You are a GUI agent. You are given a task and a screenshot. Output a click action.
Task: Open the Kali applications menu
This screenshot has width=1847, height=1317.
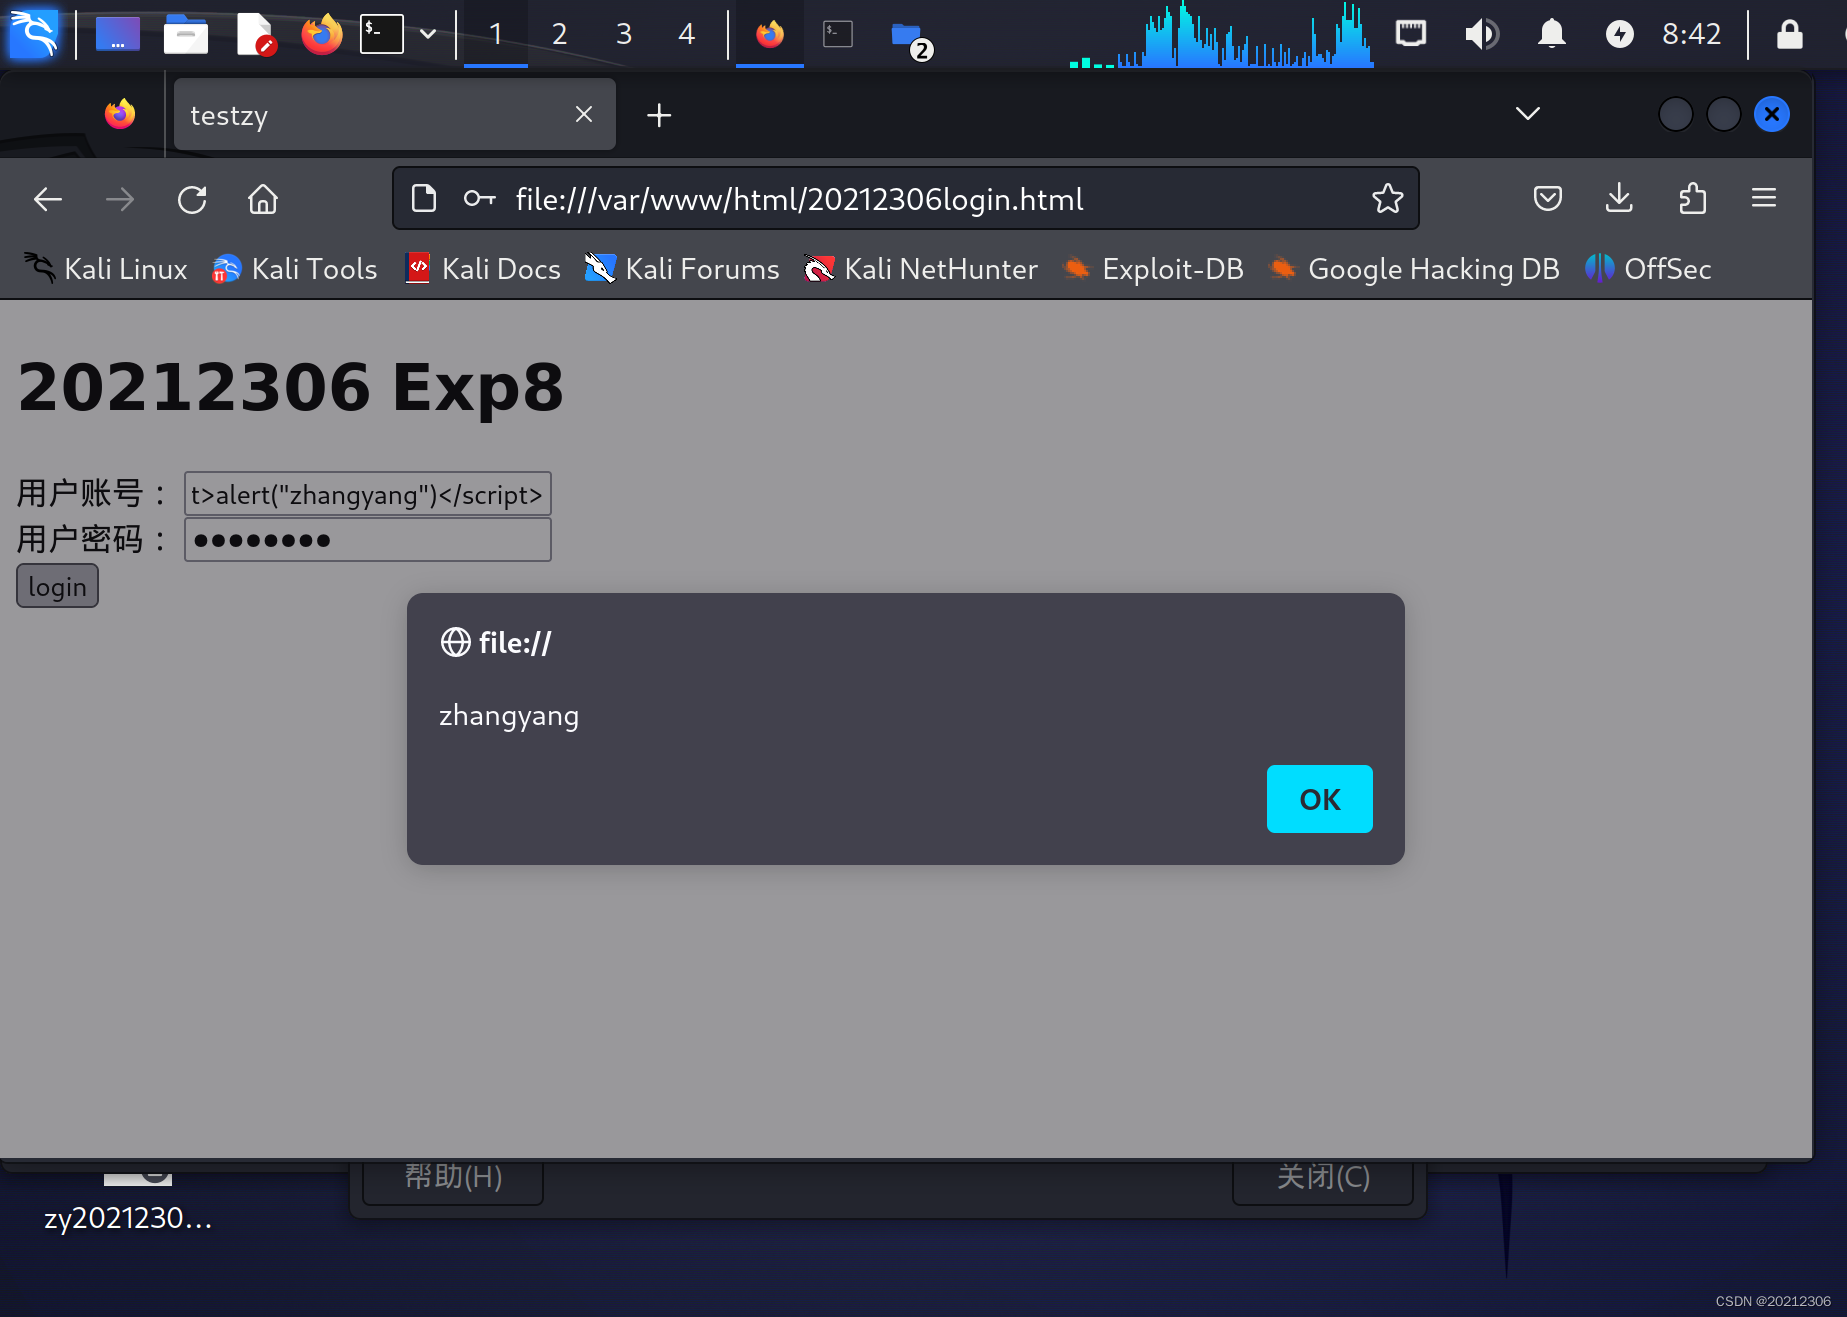coord(34,34)
